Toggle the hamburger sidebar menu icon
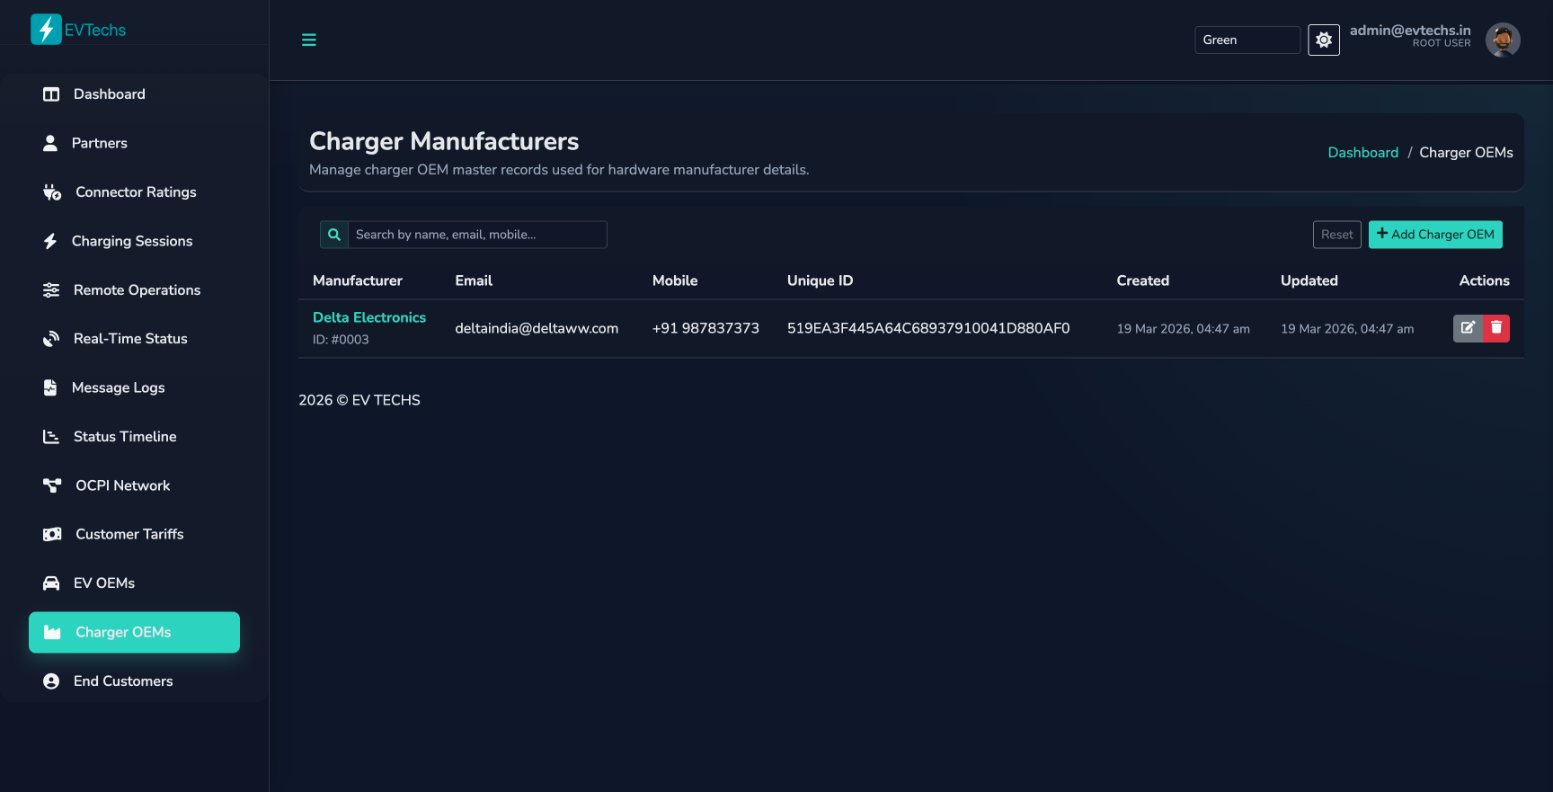 (x=309, y=40)
